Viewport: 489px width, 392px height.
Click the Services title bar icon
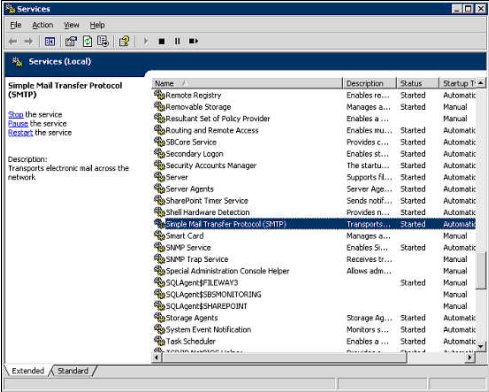pos(10,9)
